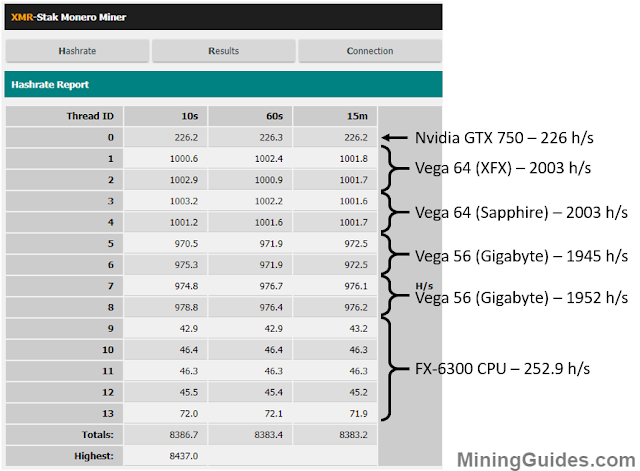Image resolution: width=640 pixels, height=471 pixels.
Task: Select thread 8 60s value 976.4
Action: point(271,307)
